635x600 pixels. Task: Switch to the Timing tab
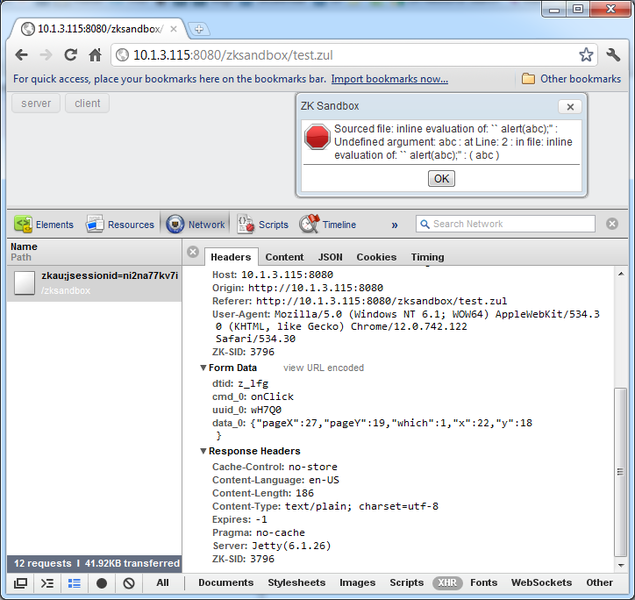click(x=428, y=257)
